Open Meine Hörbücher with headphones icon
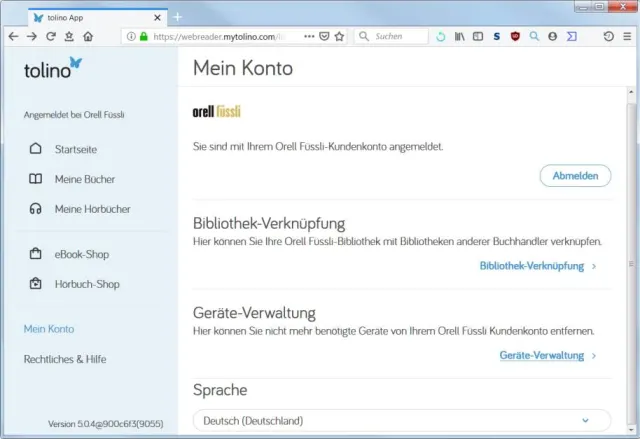The height and width of the screenshot is (439, 640). pyautogui.click(x=92, y=209)
